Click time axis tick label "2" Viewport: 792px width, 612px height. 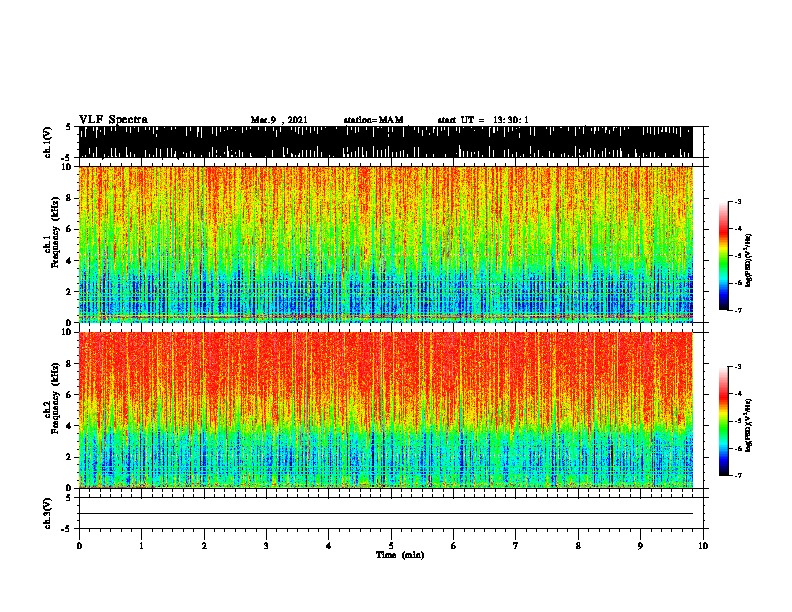click(x=204, y=546)
